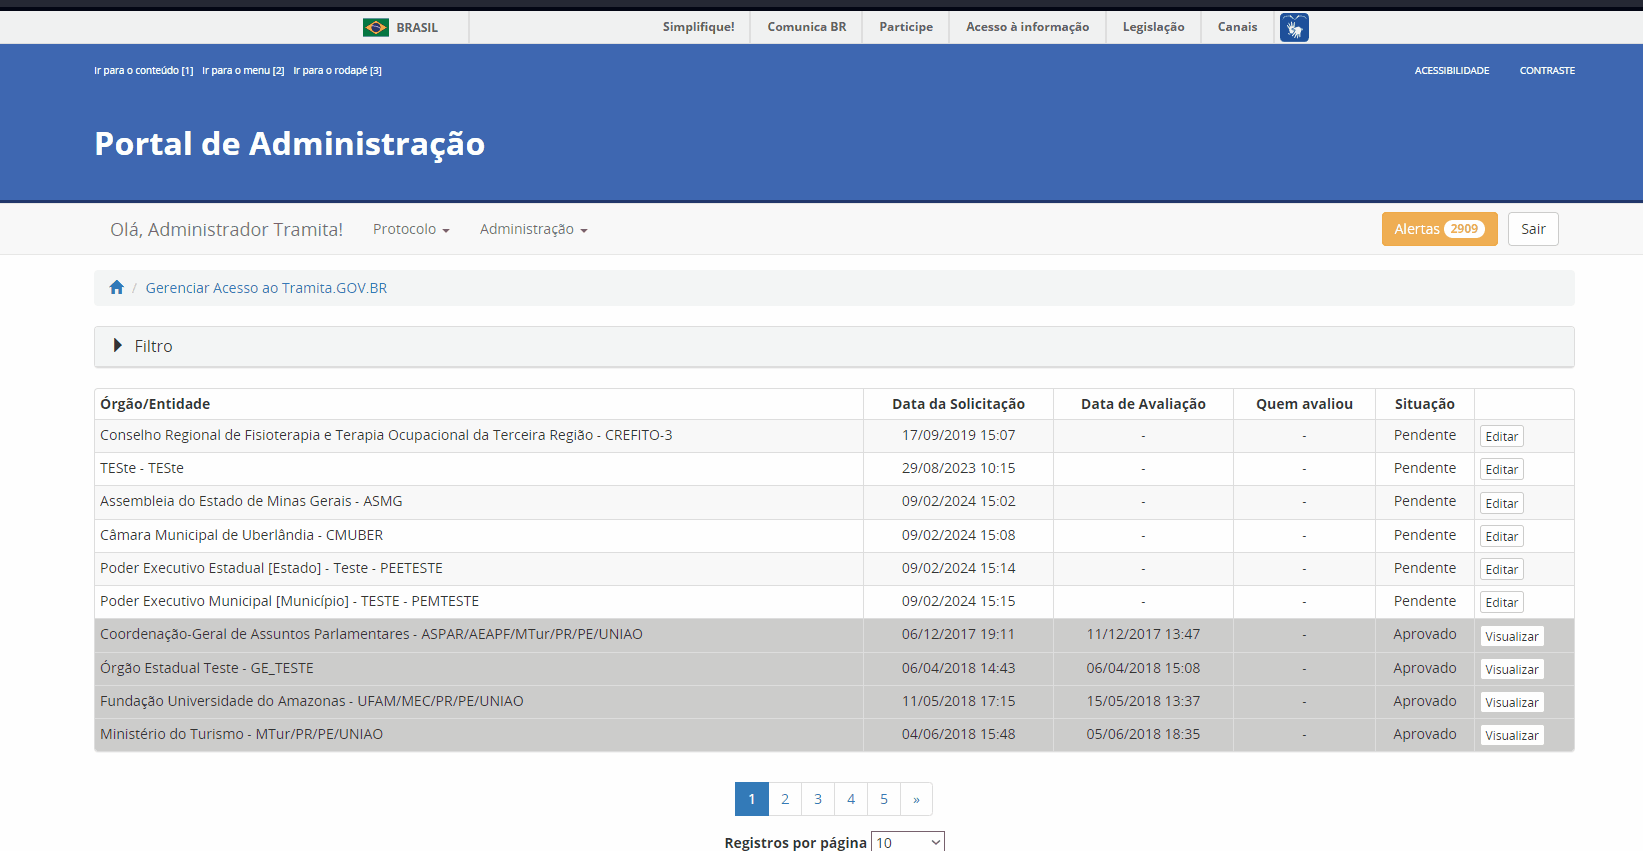
Task: Click the Quem avaliou column header
Action: 1304,404
